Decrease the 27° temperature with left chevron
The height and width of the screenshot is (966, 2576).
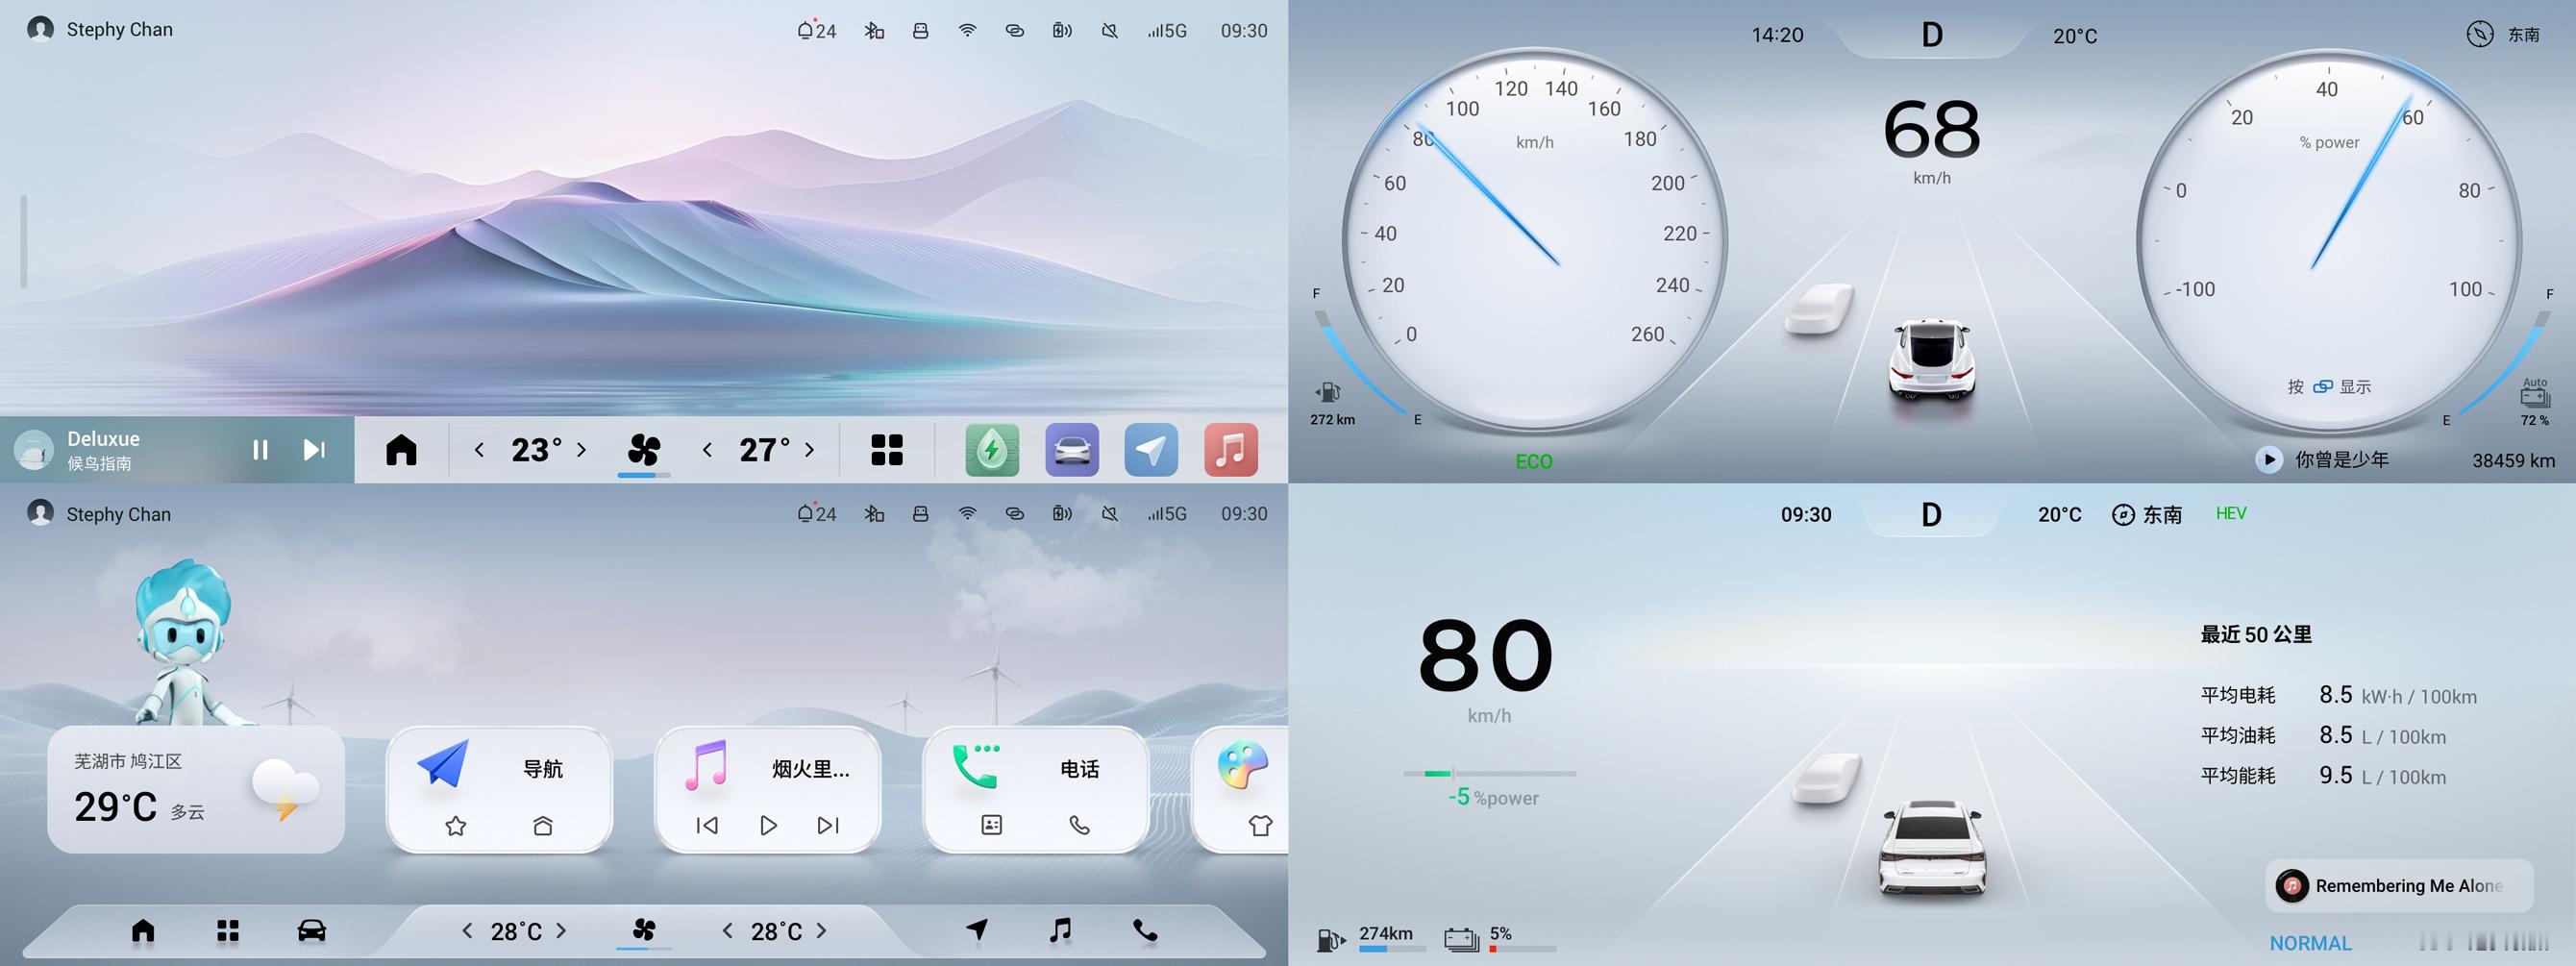coord(707,450)
